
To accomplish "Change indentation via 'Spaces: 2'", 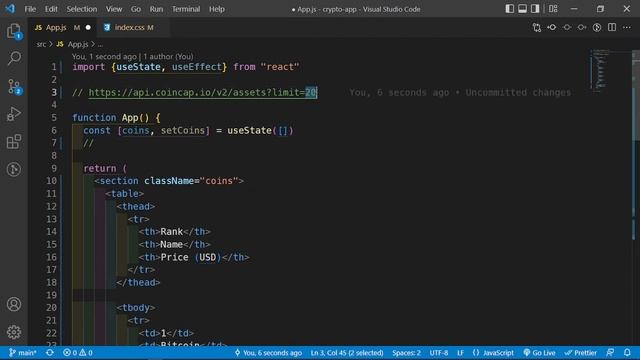I will pyautogui.click(x=406, y=353).
